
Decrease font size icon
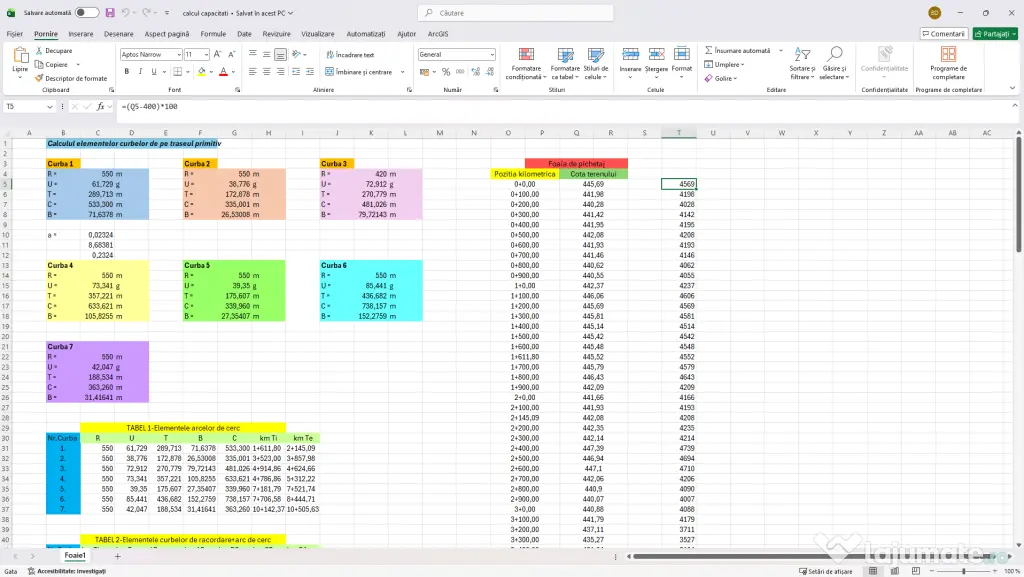click(x=231, y=54)
